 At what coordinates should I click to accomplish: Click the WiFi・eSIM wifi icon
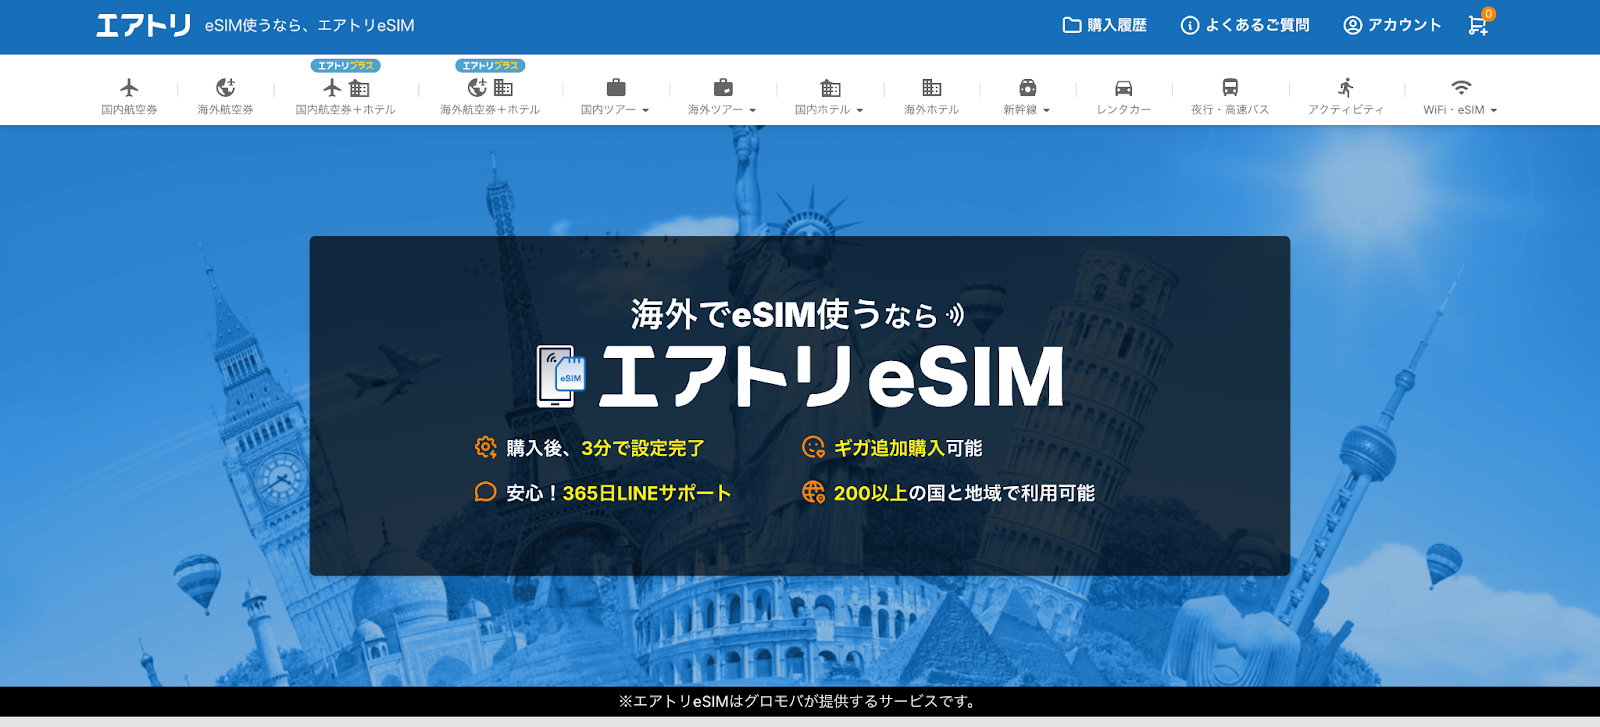[1461, 87]
